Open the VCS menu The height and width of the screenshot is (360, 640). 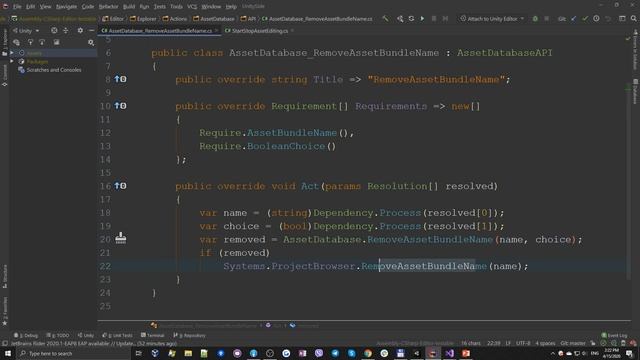[x=192, y=7]
